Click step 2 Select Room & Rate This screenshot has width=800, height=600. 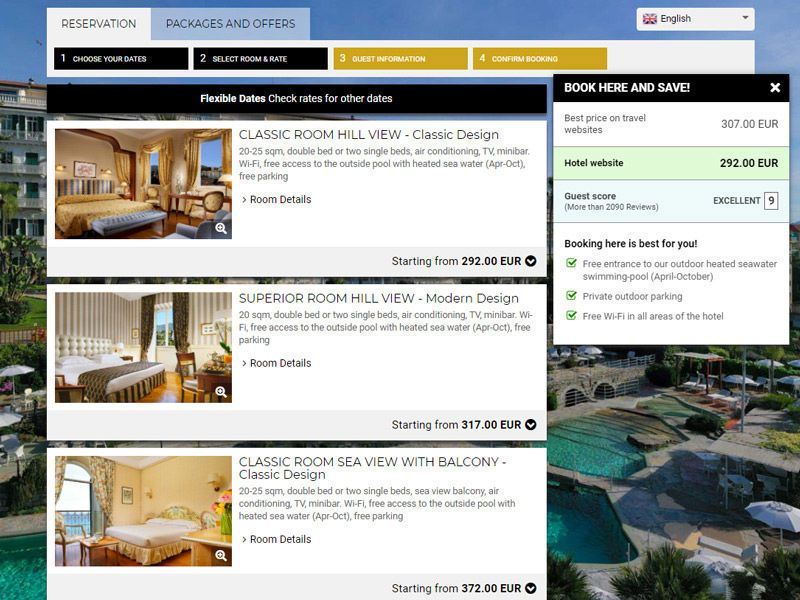coord(260,59)
